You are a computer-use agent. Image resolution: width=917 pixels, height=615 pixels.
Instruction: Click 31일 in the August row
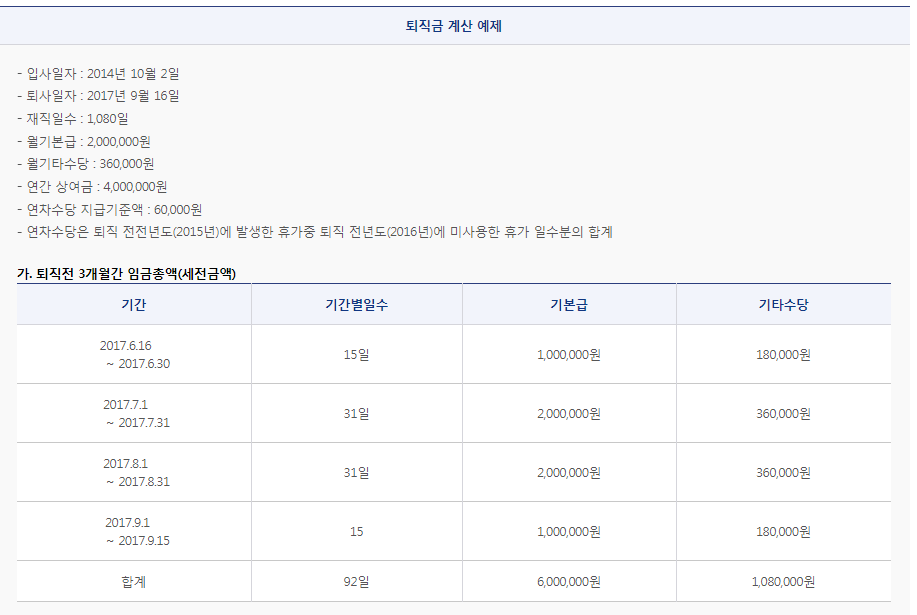pos(357,473)
